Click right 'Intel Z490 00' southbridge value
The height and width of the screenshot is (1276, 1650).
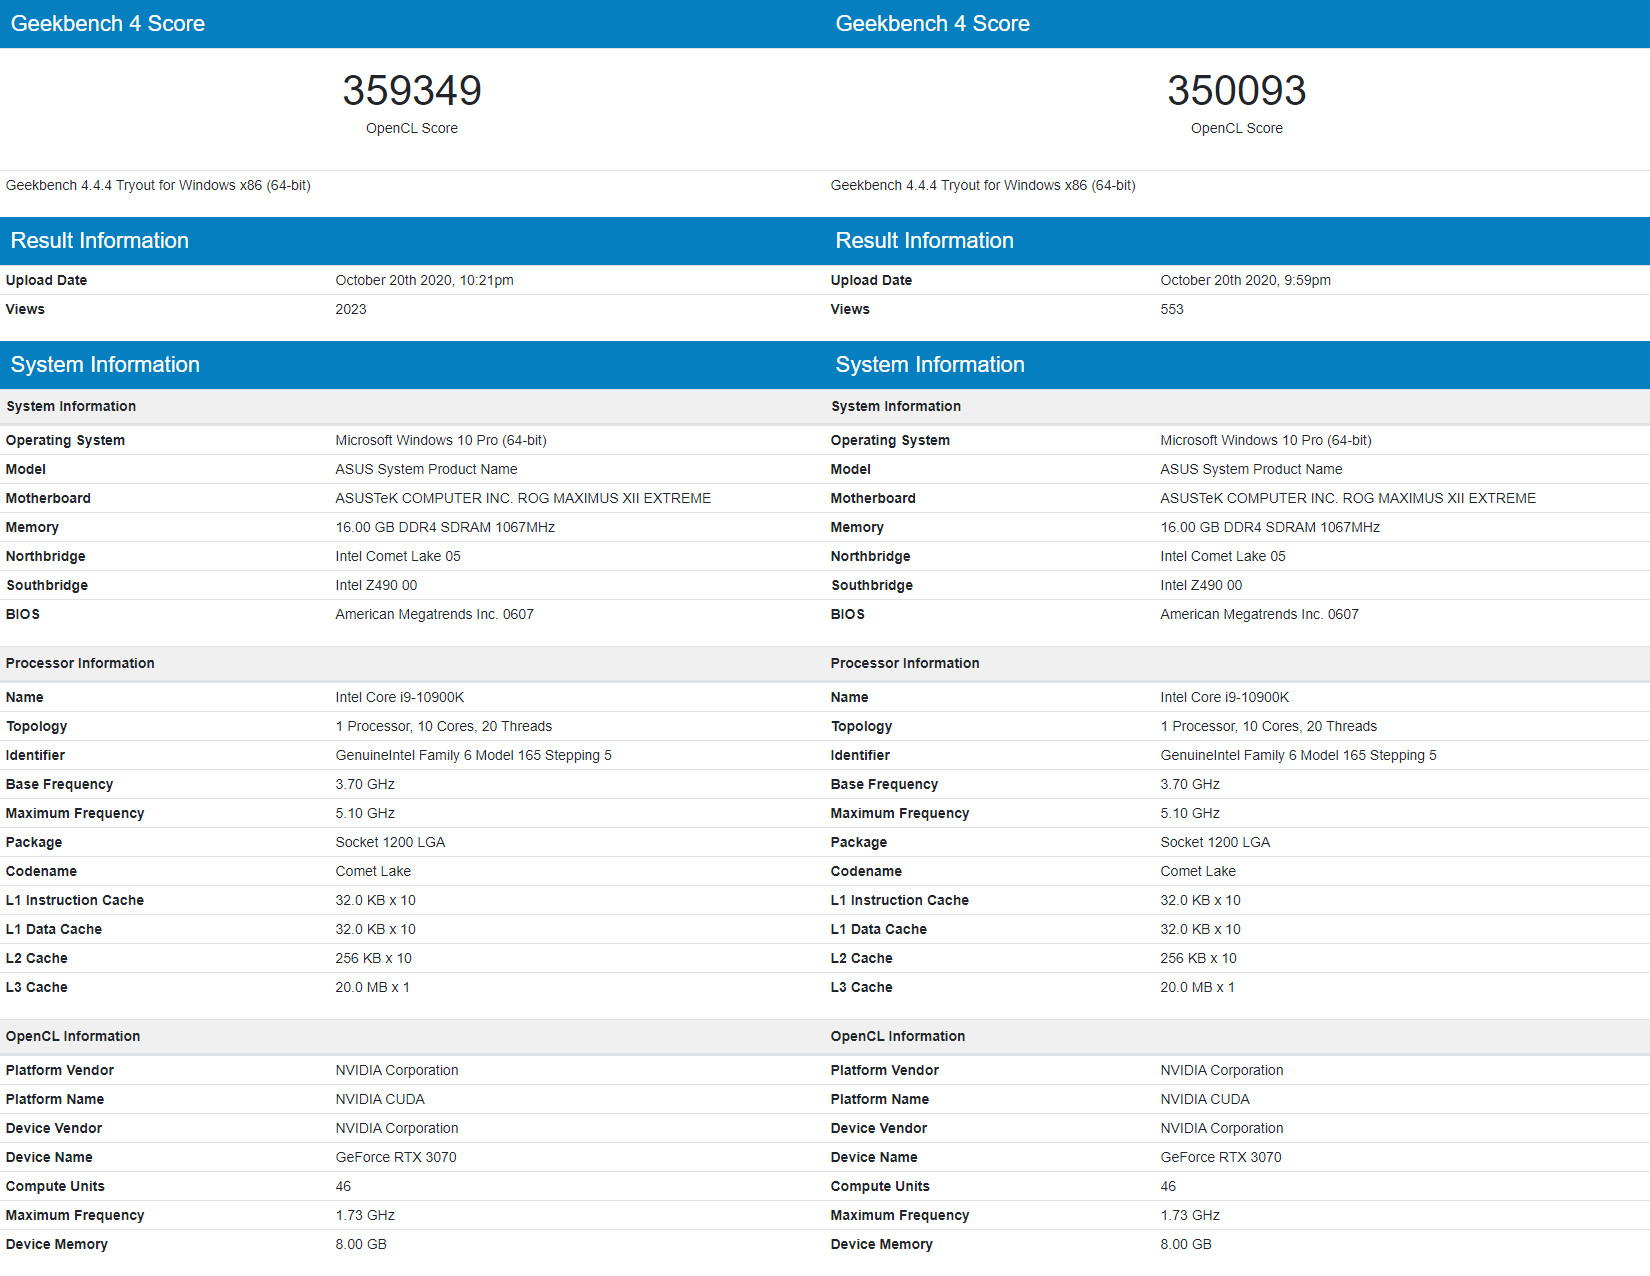(1201, 585)
